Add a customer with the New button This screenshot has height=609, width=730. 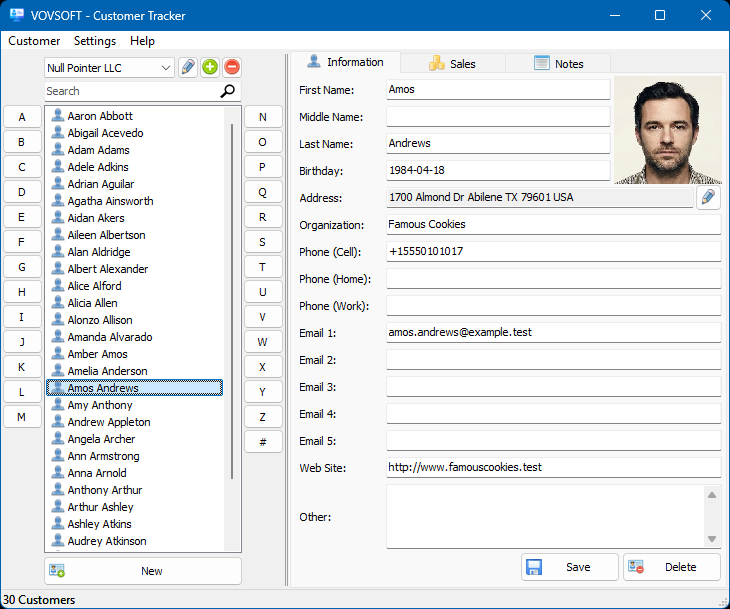143,571
